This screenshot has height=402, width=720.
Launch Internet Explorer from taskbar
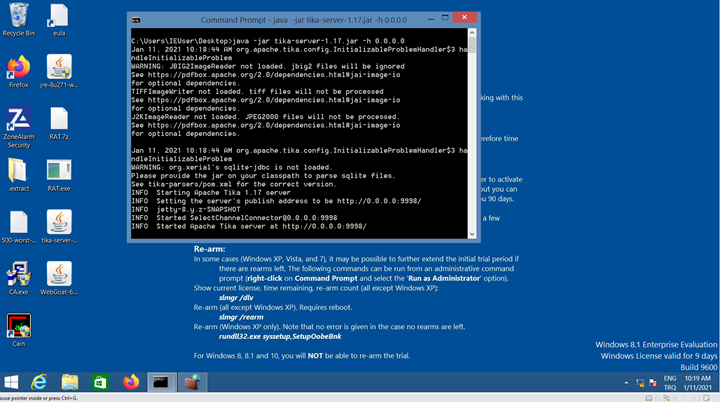(x=39, y=382)
